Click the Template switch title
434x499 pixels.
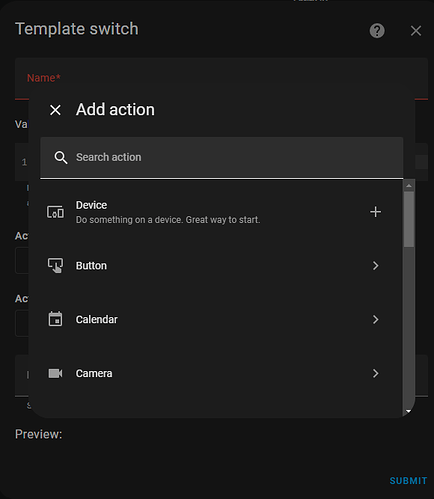77,29
